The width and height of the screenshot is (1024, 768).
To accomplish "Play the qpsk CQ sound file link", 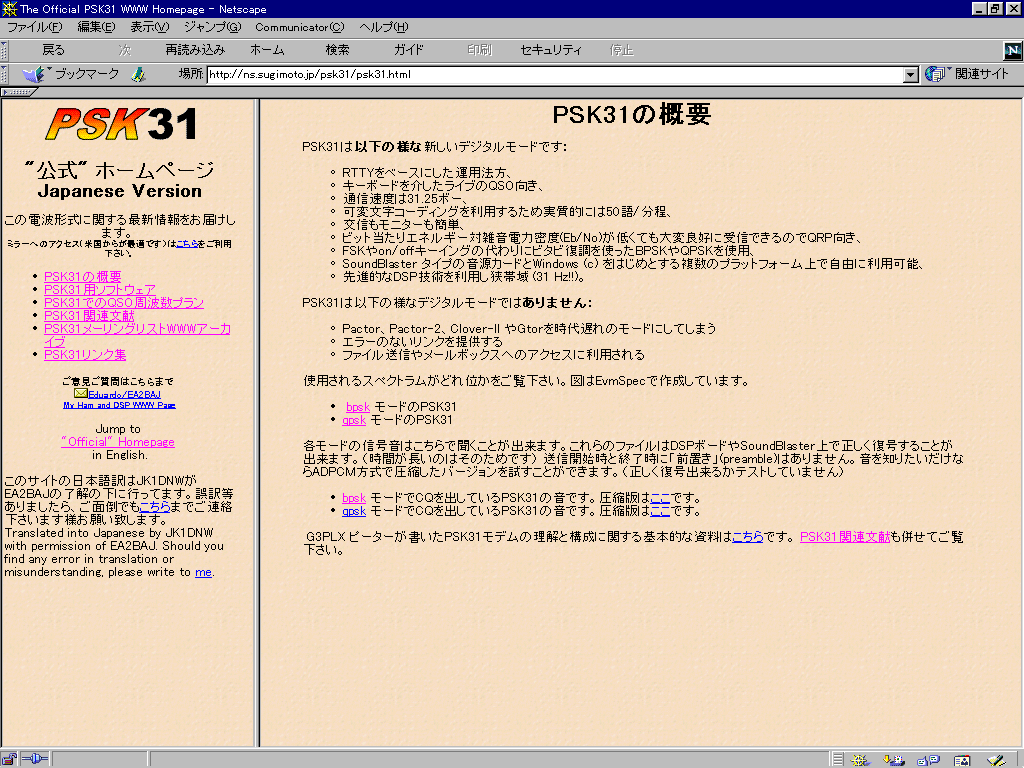I will tap(354, 511).
